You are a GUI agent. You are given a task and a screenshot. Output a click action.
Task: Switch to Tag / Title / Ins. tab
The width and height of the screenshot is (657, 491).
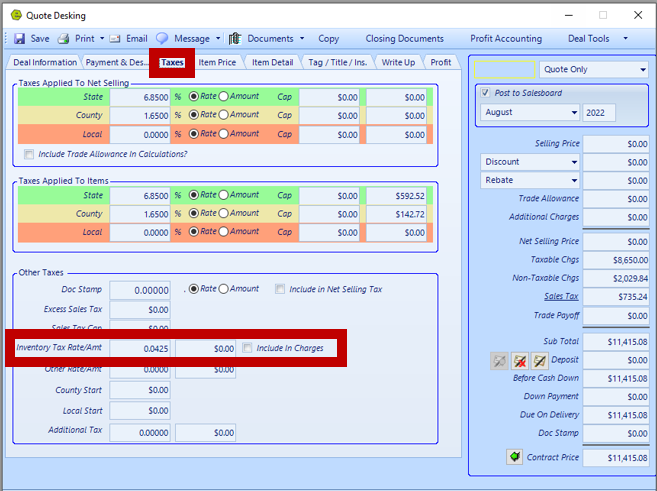coord(337,62)
